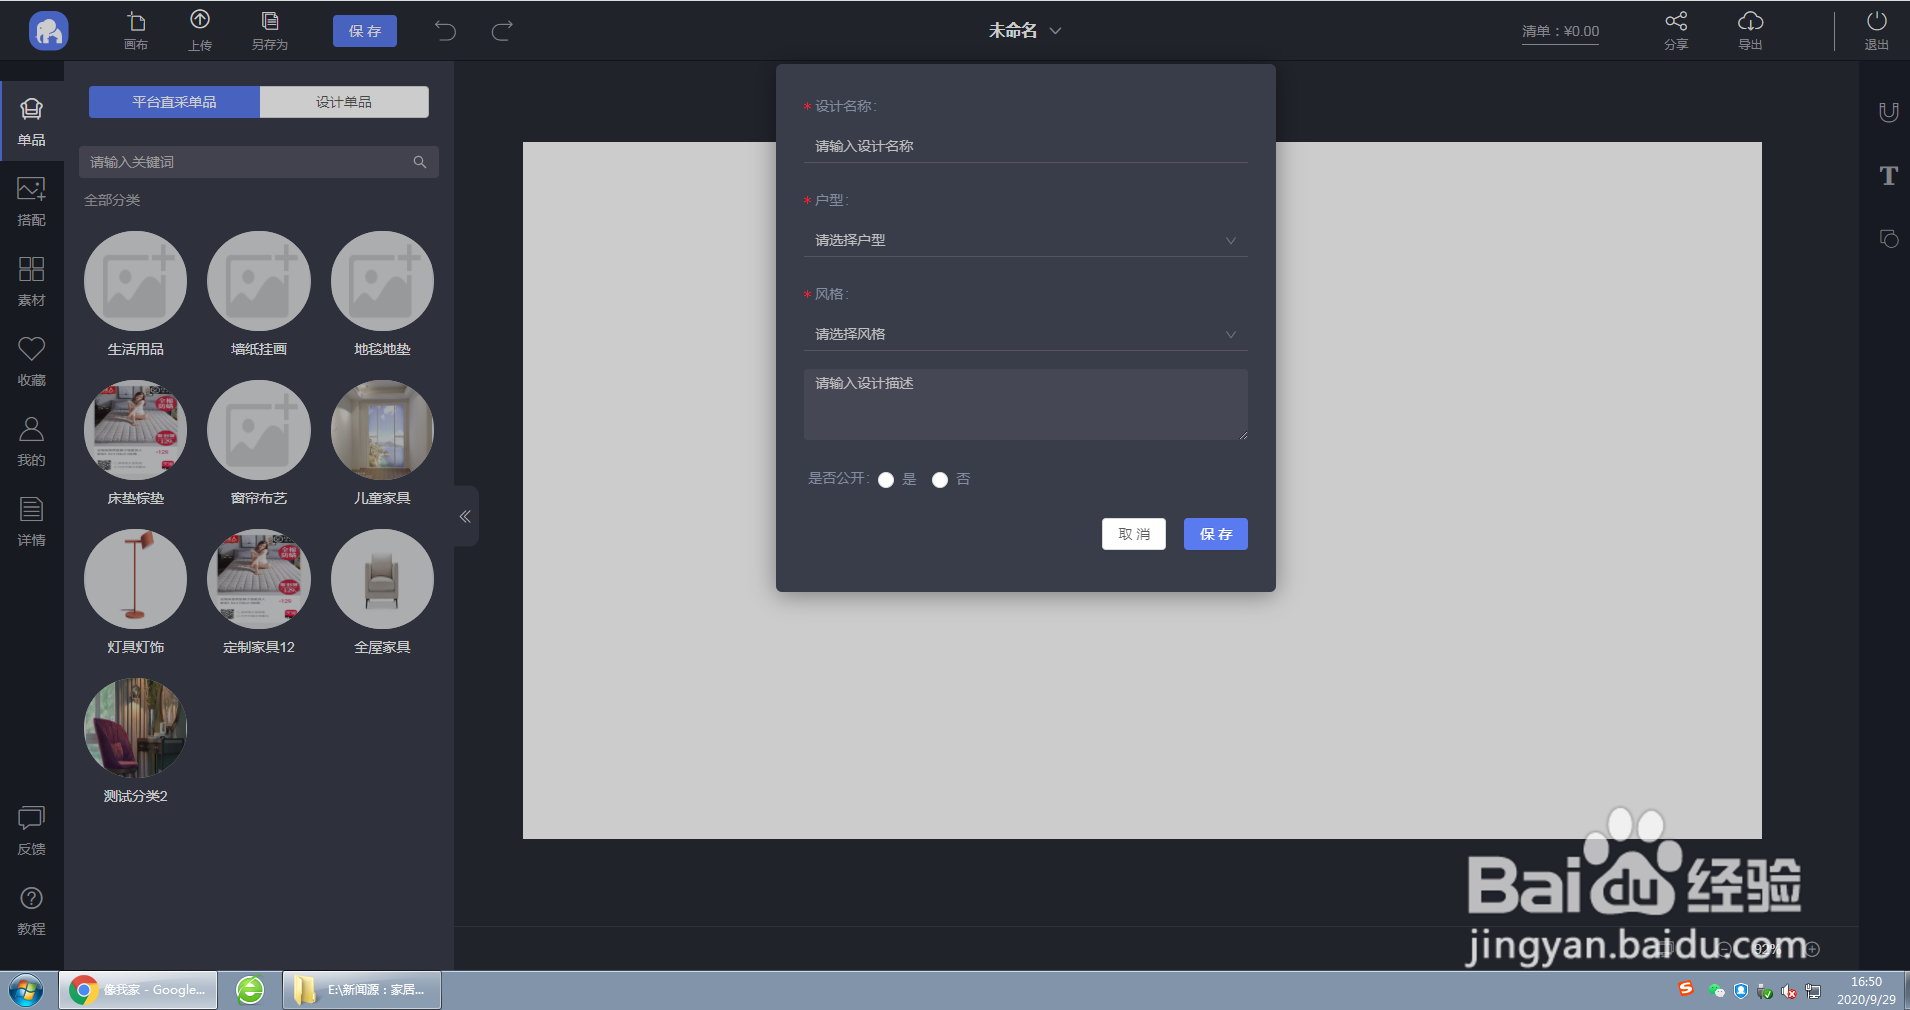The height and width of the screenshot is (1010, 1910).
Task: Select the 床垫棕垫 category
Action: pyautogui.click(x=136, y=443)
